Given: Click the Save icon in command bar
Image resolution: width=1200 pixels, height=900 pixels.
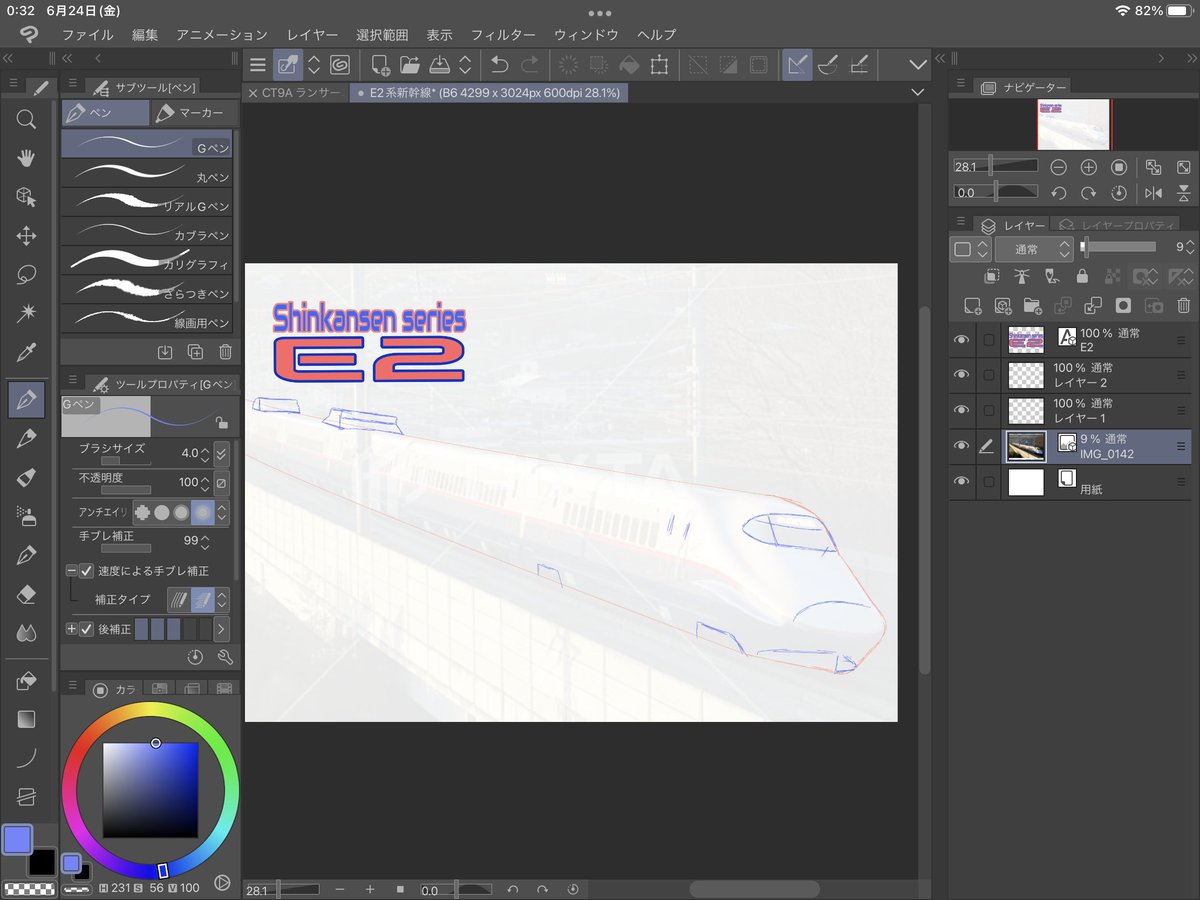Looking at the screenshot, I should click(x=440, y=65).
